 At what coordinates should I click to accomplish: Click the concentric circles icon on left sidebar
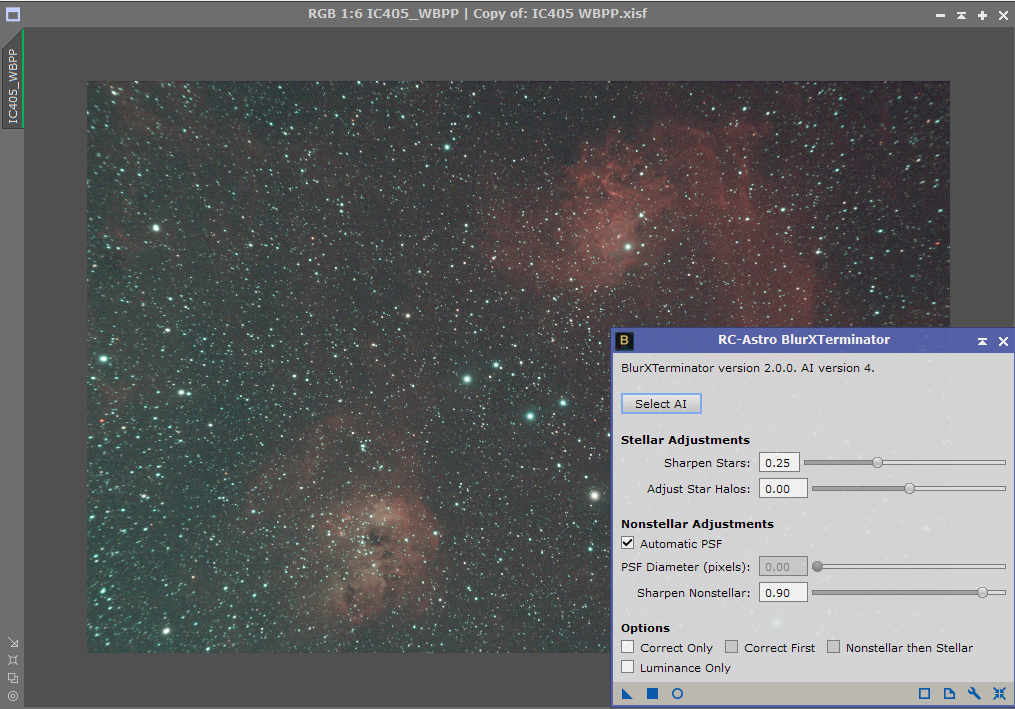[13, 695]
